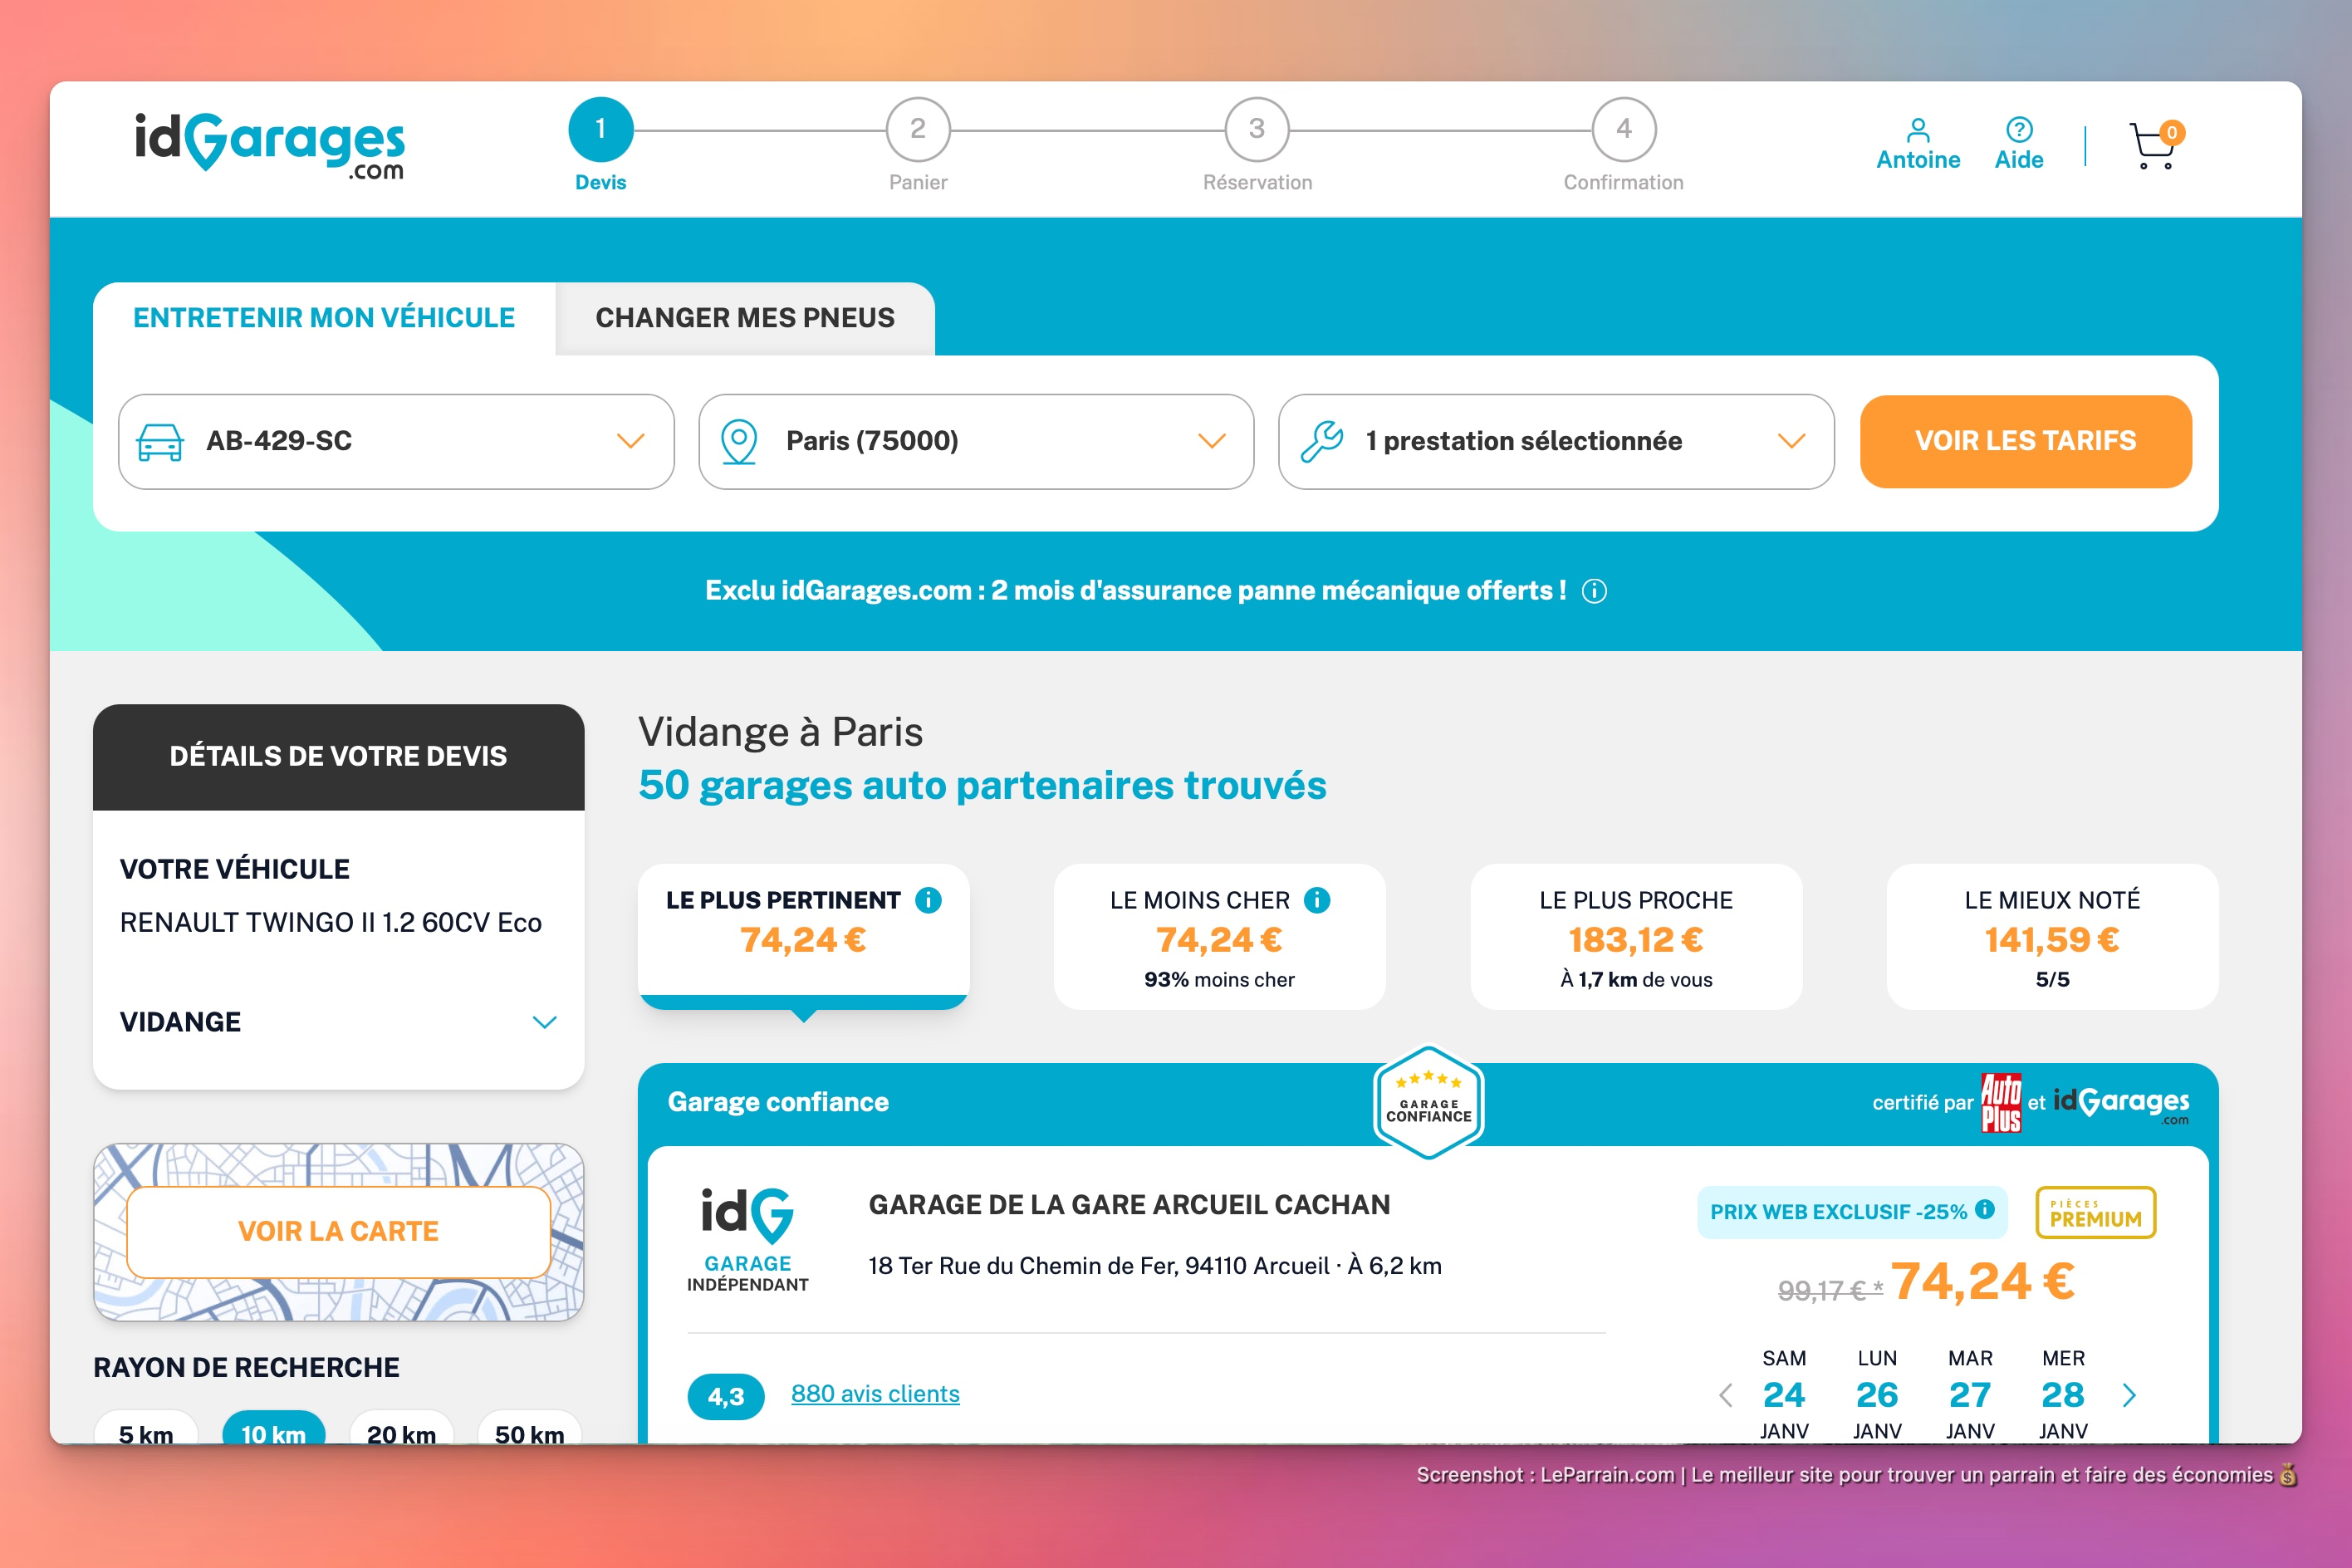Click info icon next to Le moins cher
The height and width of the screenshot is (1568, 2352).
tap(1317, 900)
